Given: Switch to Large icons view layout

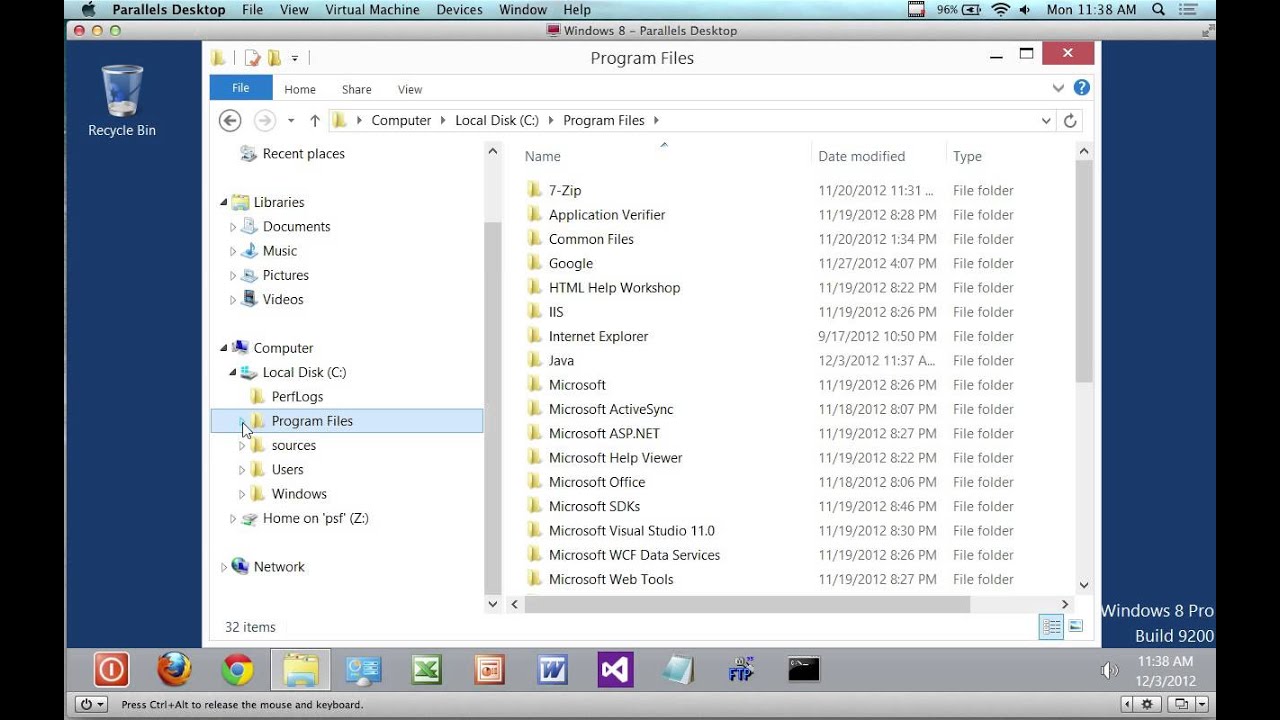Looking at the screenshot, I should click(x=1076, y=627).
